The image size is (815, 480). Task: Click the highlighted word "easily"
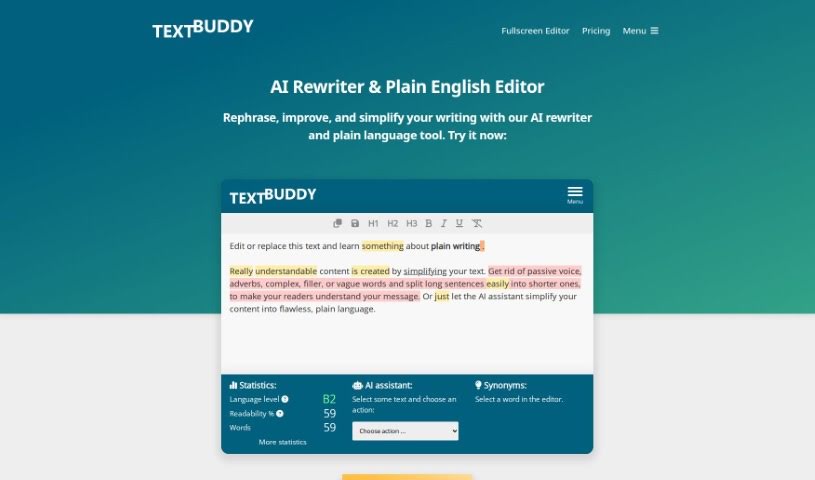[x=497, y=283]
